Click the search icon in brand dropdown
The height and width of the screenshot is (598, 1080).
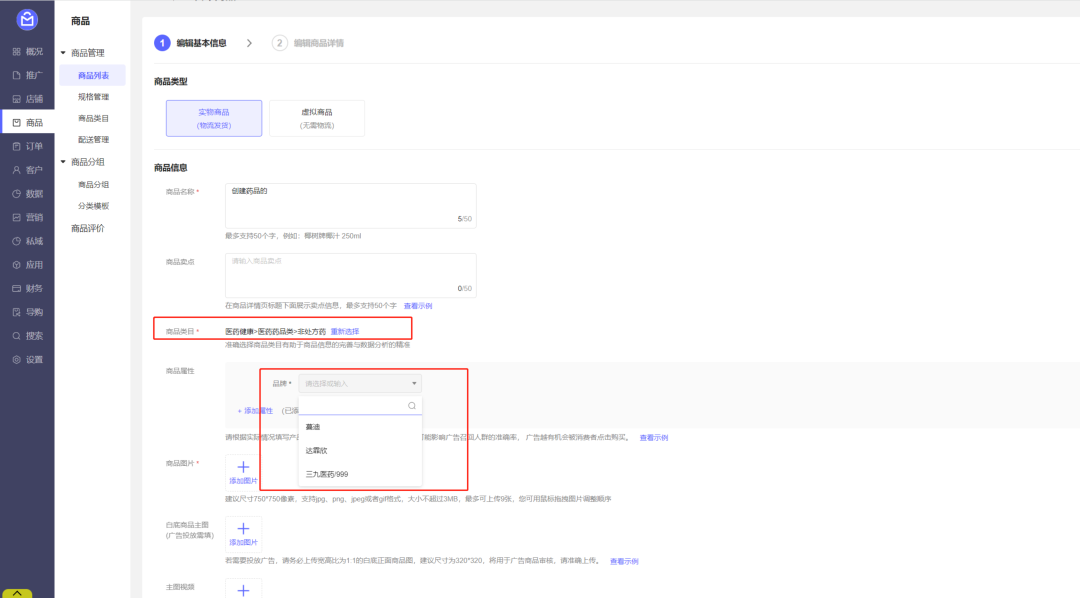pyautogui.click(x=411, y=406)
